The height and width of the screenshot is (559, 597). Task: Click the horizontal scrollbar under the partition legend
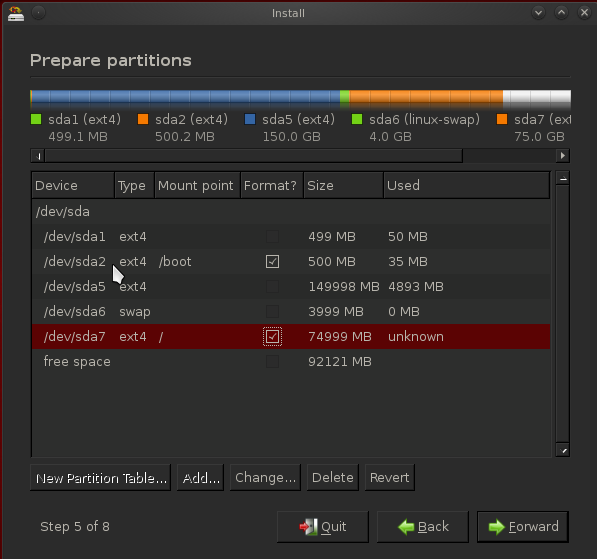tap(254, 155)
